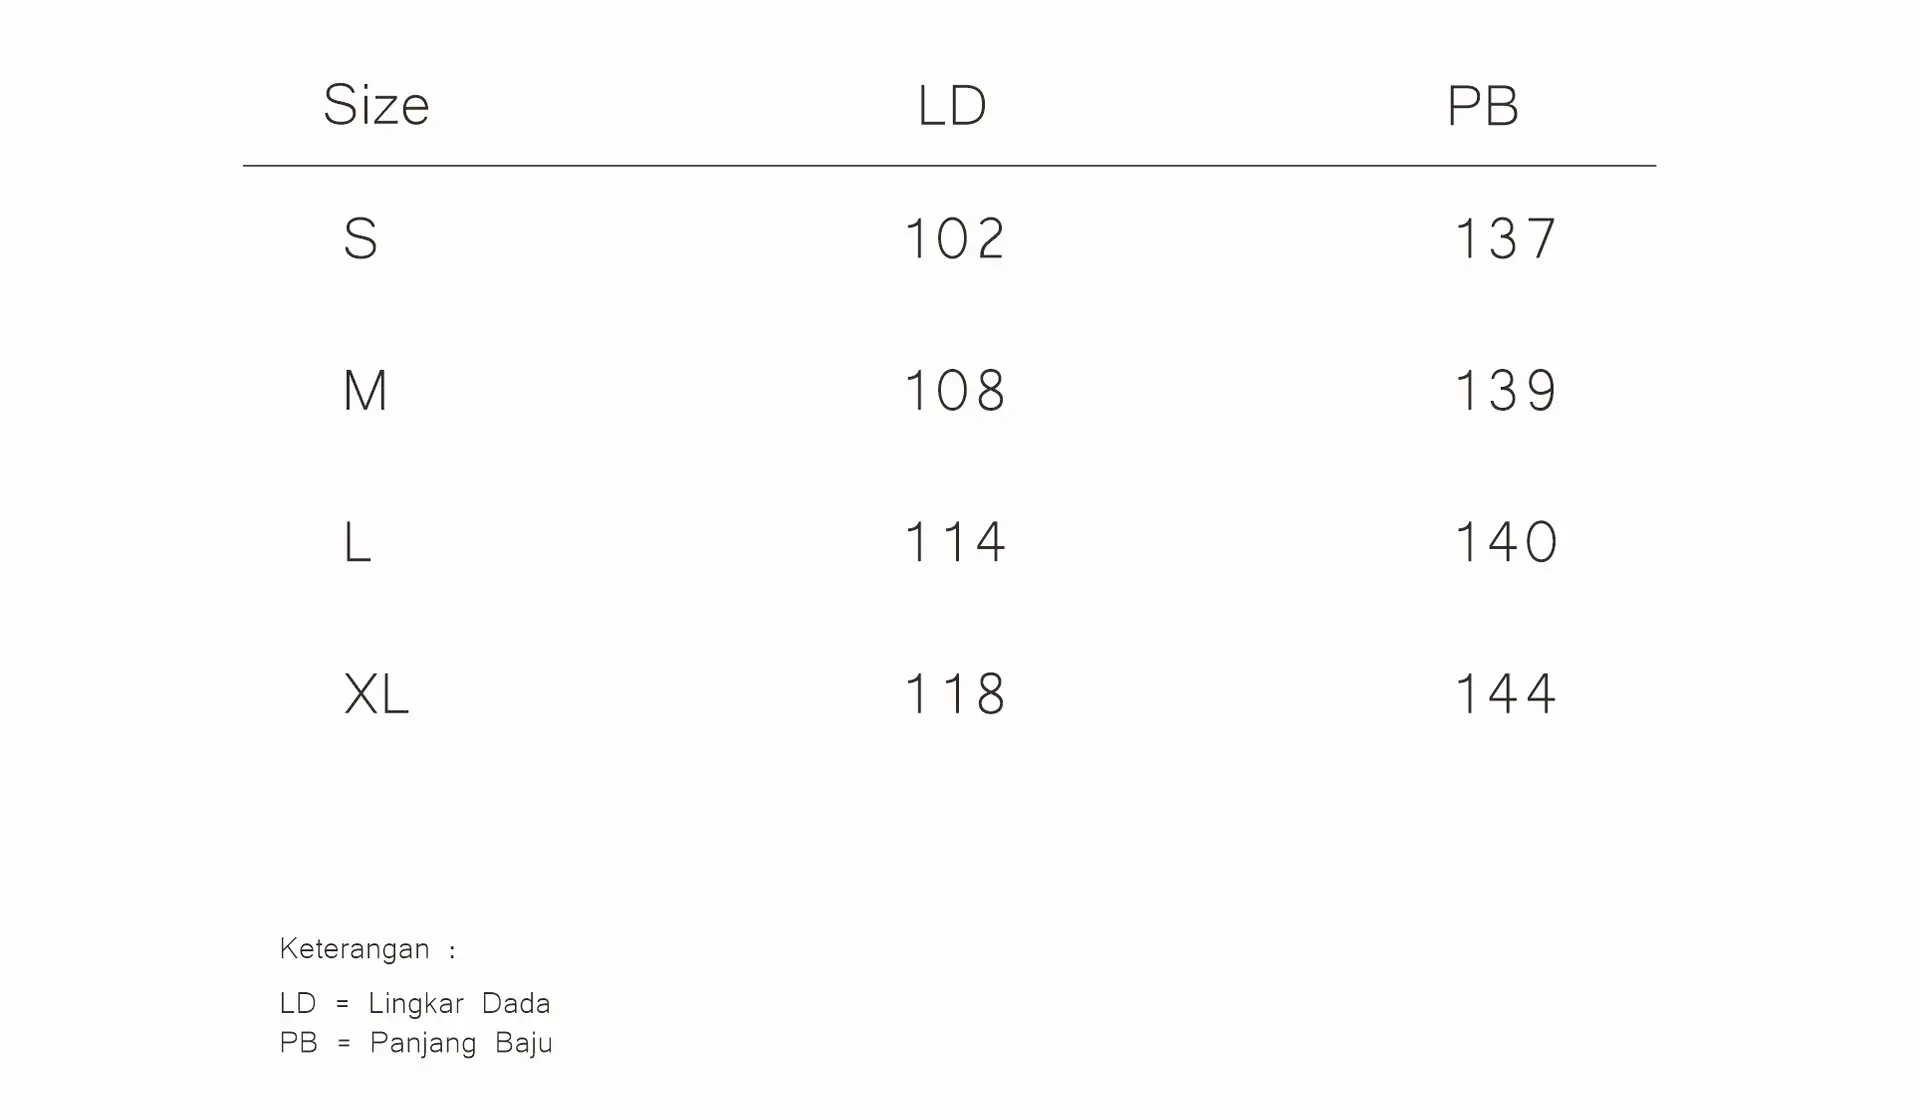Click the Keterangan label

(355, 949)
